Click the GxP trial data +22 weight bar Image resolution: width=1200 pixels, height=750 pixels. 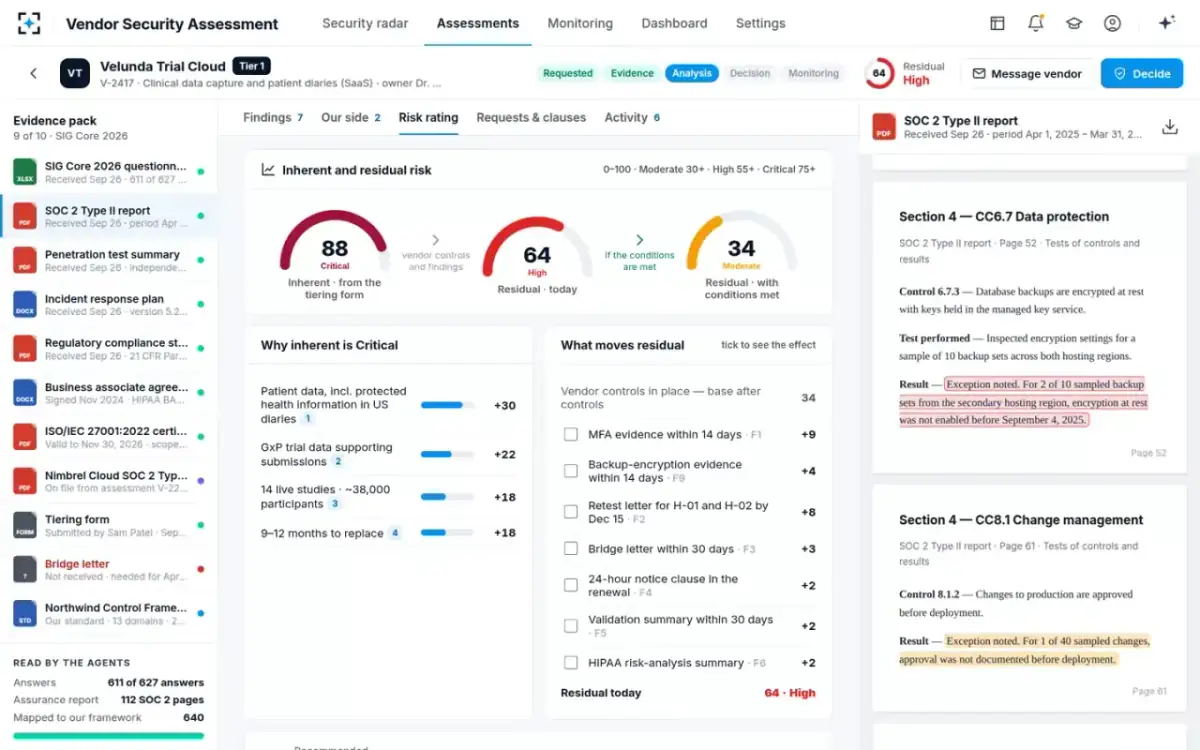[448, 454]
